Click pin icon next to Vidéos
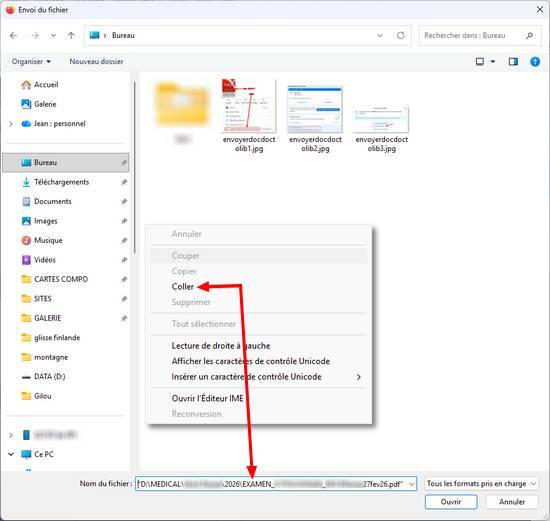 pos(124,260)
